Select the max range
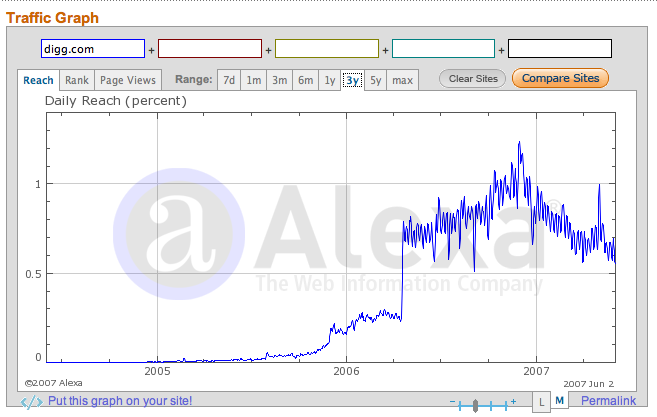Image resolution: width=657 pixels, height=417 pixels. point(402,80)
